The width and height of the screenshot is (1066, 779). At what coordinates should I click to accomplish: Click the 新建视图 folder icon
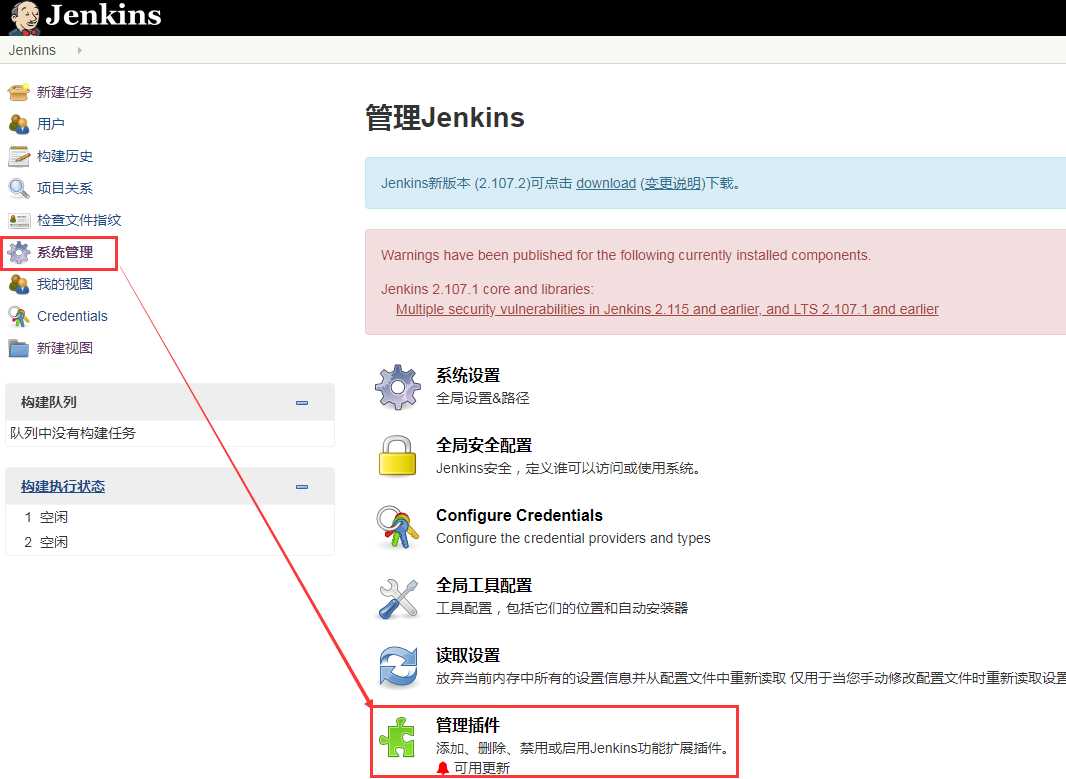pos(19,348)
